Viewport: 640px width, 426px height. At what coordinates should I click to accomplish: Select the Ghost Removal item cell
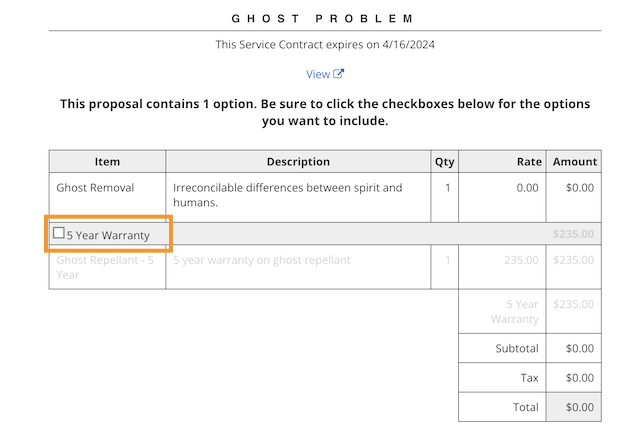pyautogui.click(x=95, y=187)
